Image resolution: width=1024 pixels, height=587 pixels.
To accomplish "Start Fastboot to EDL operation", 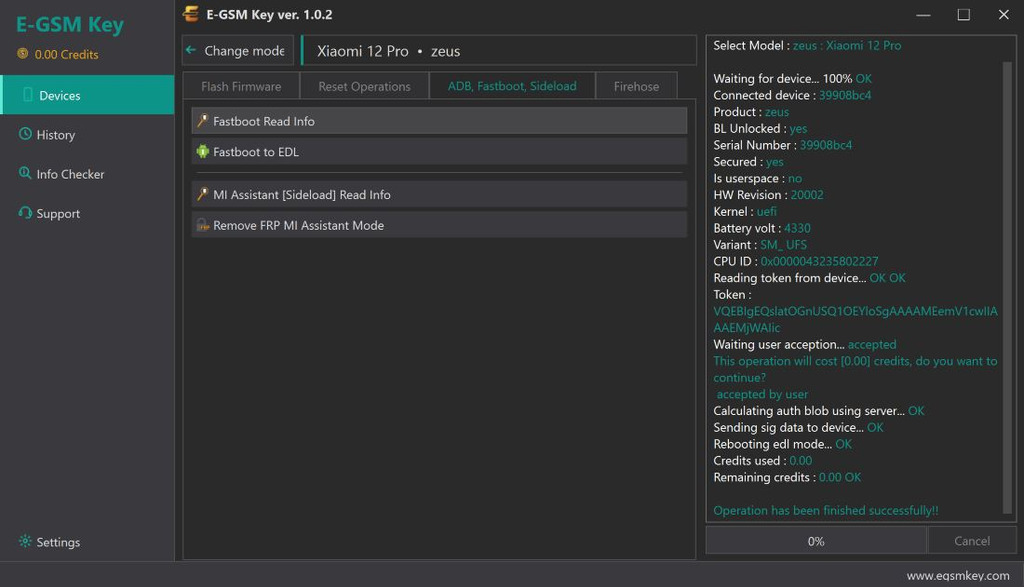I will (439, 151).
